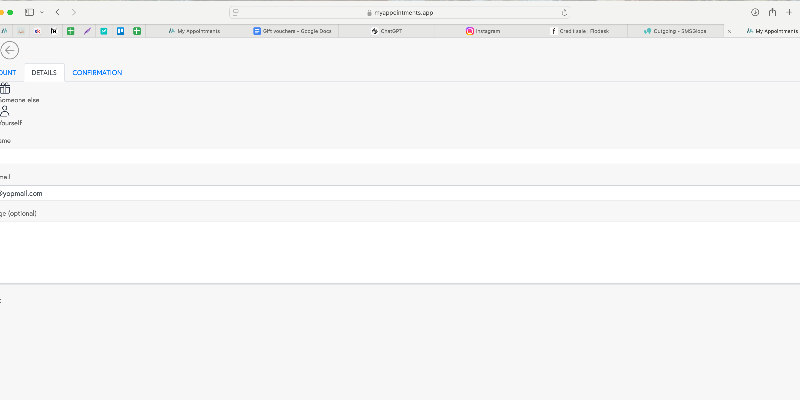Switch to the CONFIRMATION tab

point(97,73)
